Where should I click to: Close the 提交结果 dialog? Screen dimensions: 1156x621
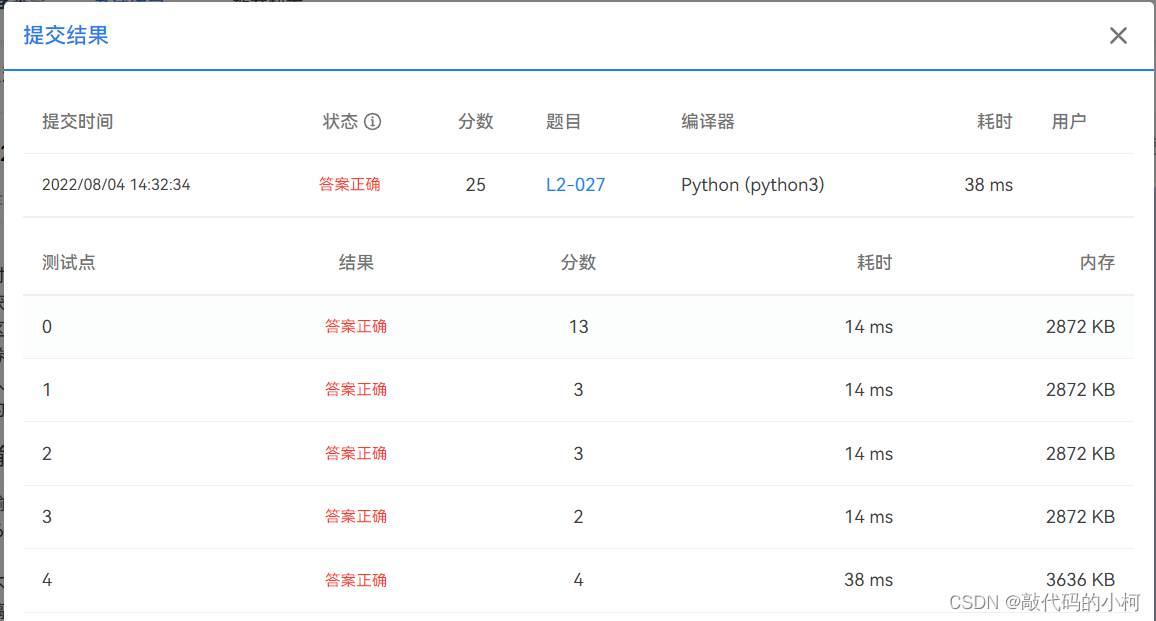coord(1117,35)
